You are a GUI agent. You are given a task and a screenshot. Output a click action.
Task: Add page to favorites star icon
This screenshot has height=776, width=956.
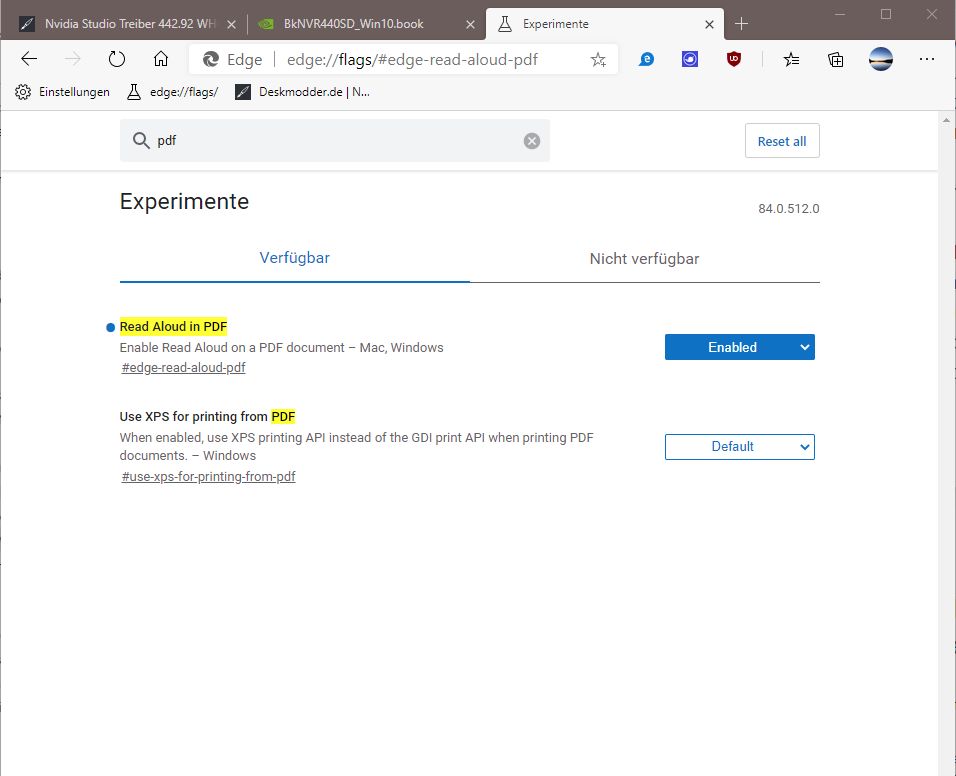[598, 60]
